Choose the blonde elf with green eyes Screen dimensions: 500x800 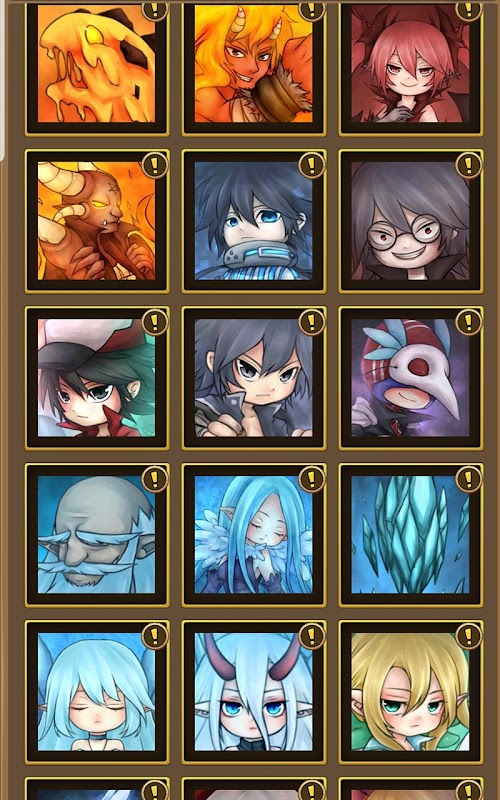(x=410, y=692)
